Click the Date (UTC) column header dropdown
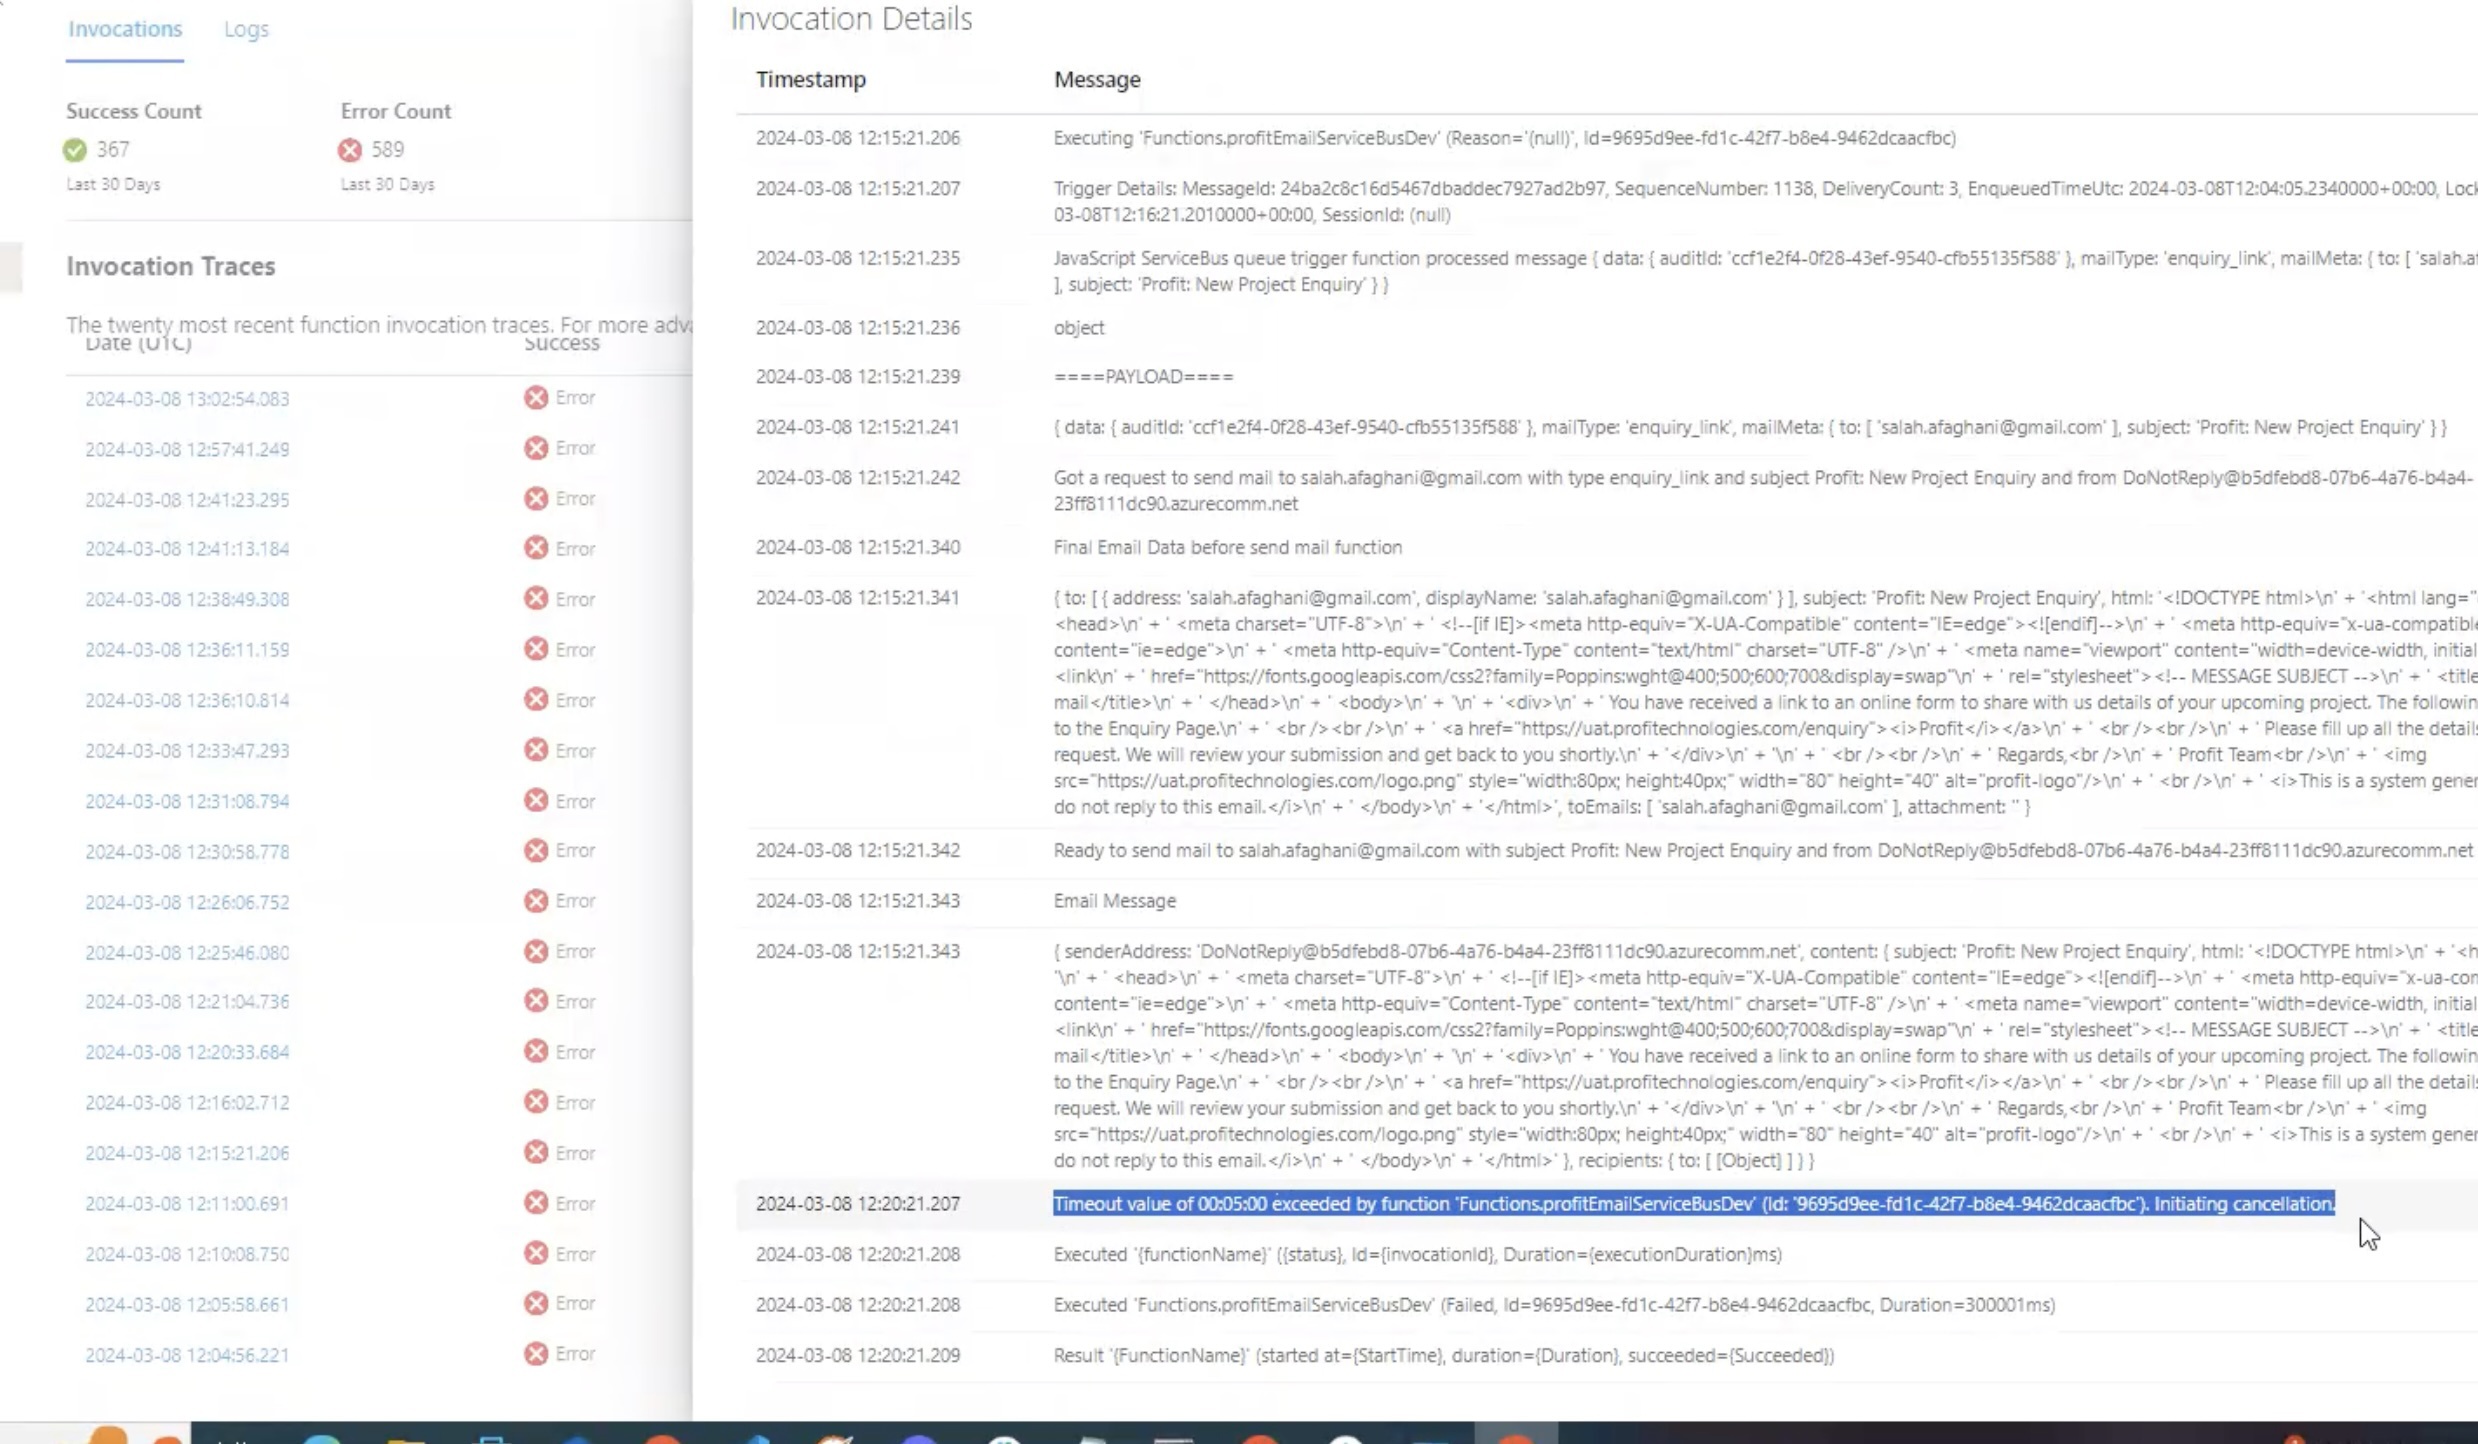This screenshot has width=2478, height=1444. coord(139,342)
